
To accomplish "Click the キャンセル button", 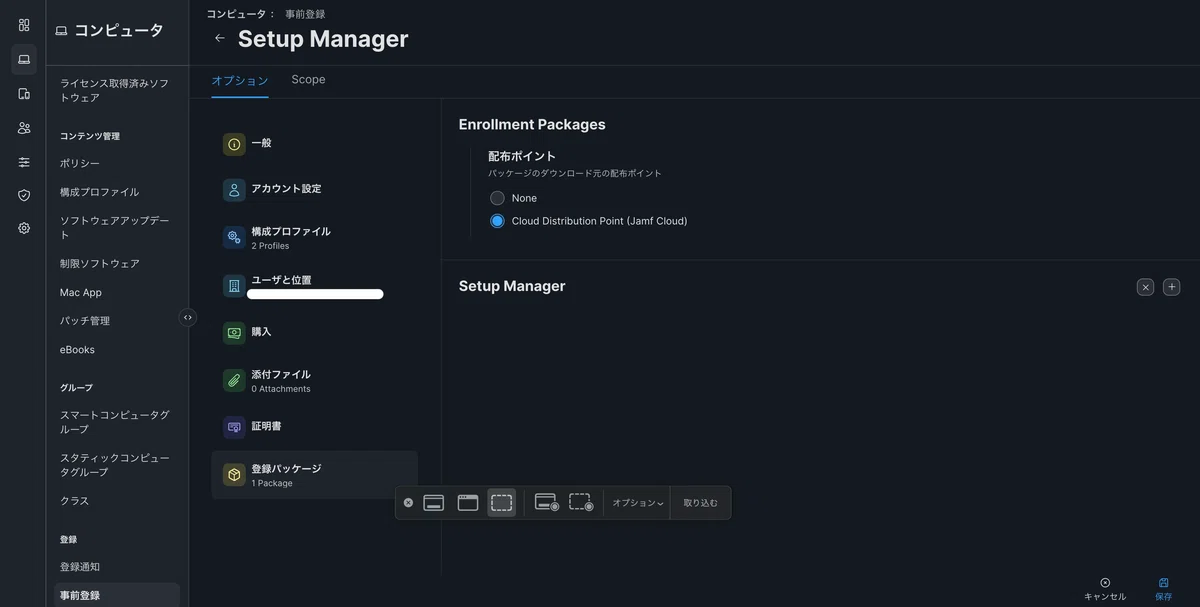I will click(x=1105, y=589).
